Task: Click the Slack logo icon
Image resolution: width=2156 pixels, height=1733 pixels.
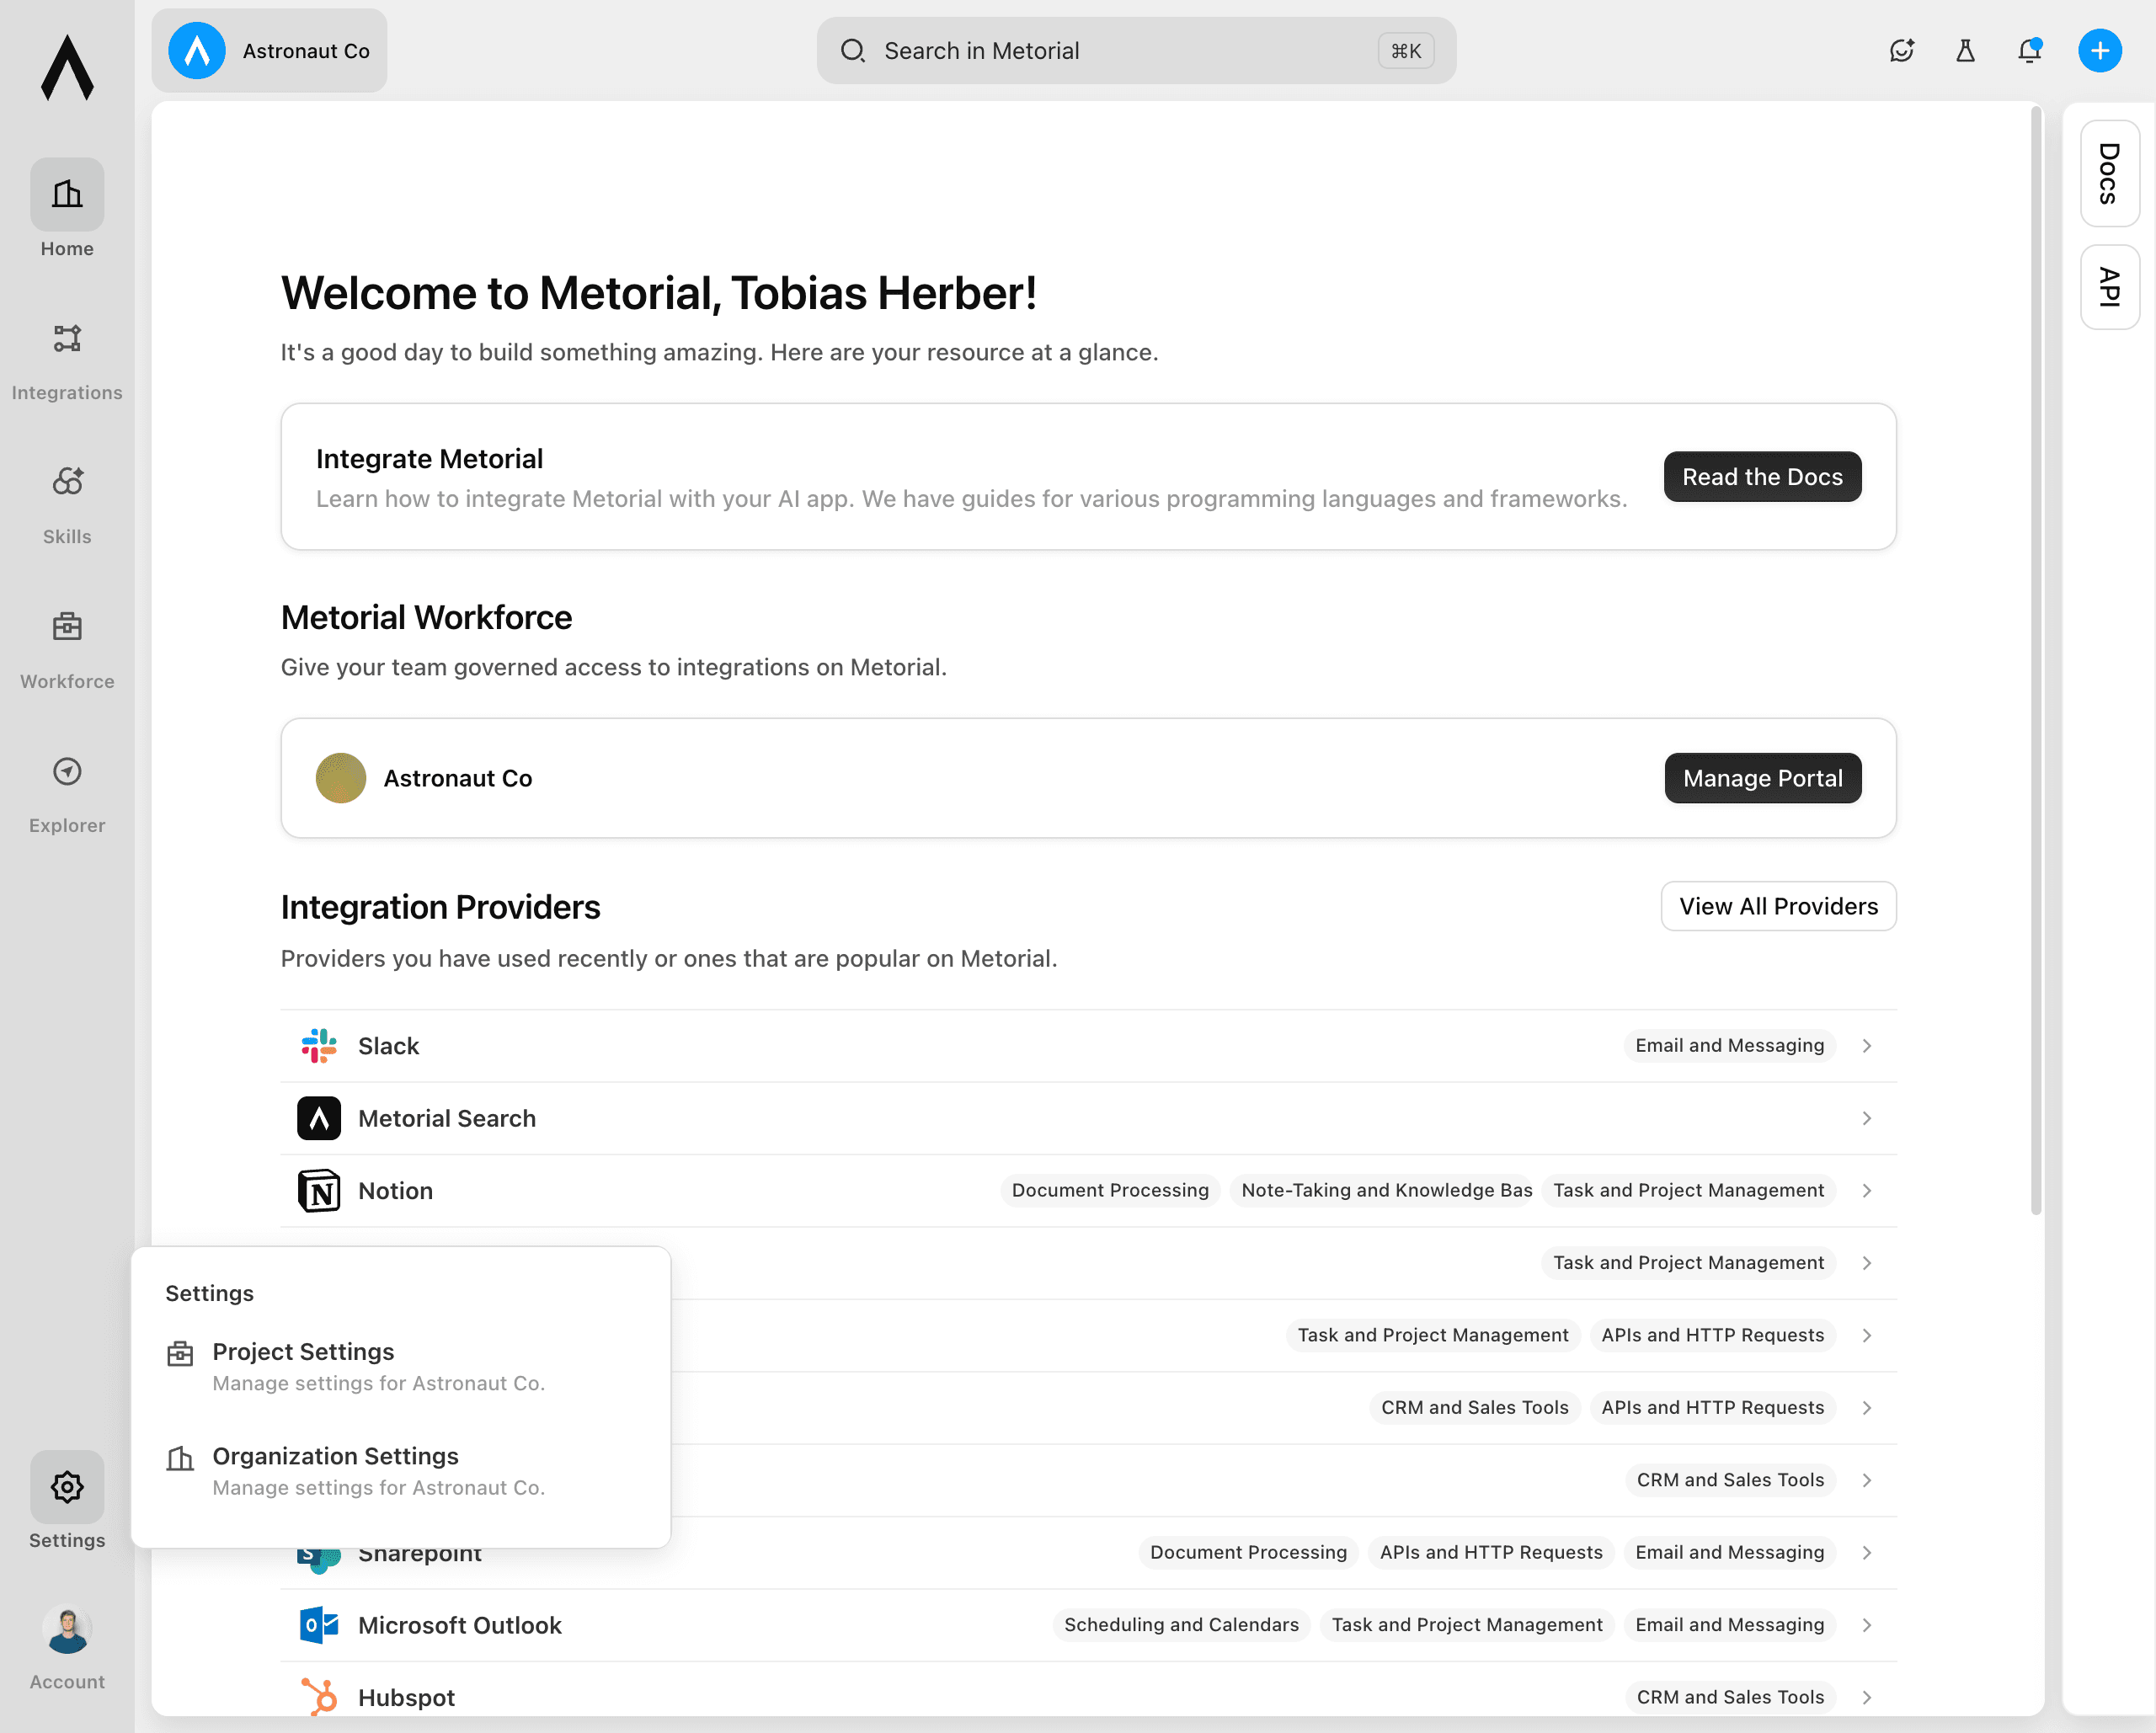Action: click(319, 1045)
